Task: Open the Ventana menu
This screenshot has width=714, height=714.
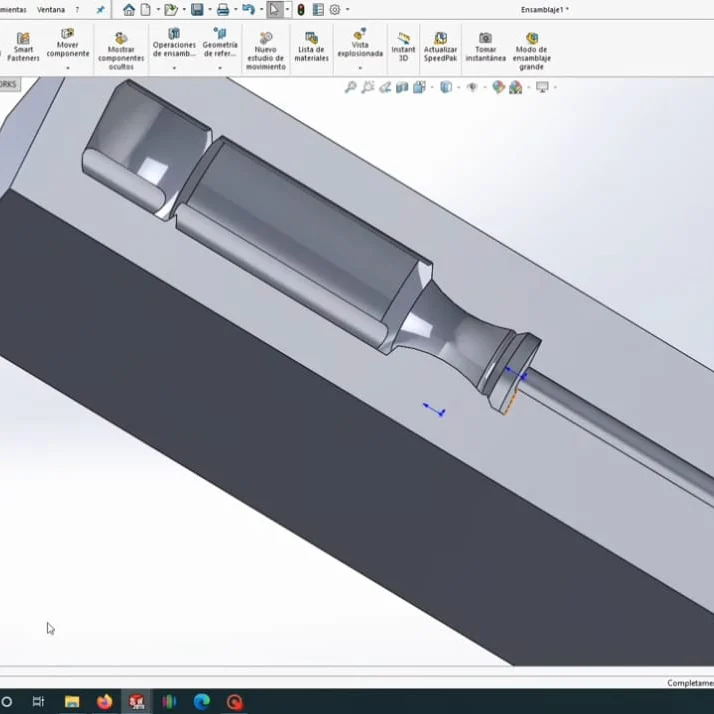Action: [x=50, y=10]
